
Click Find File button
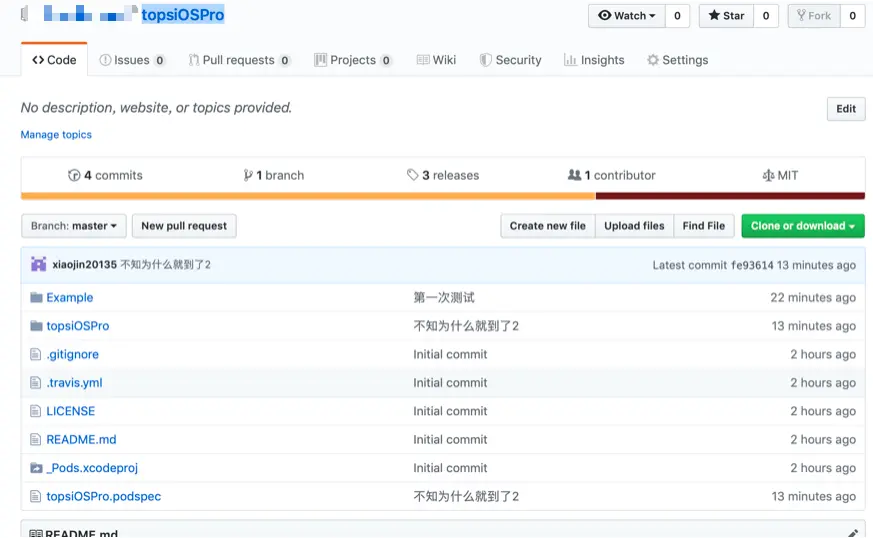pos(704,226)
